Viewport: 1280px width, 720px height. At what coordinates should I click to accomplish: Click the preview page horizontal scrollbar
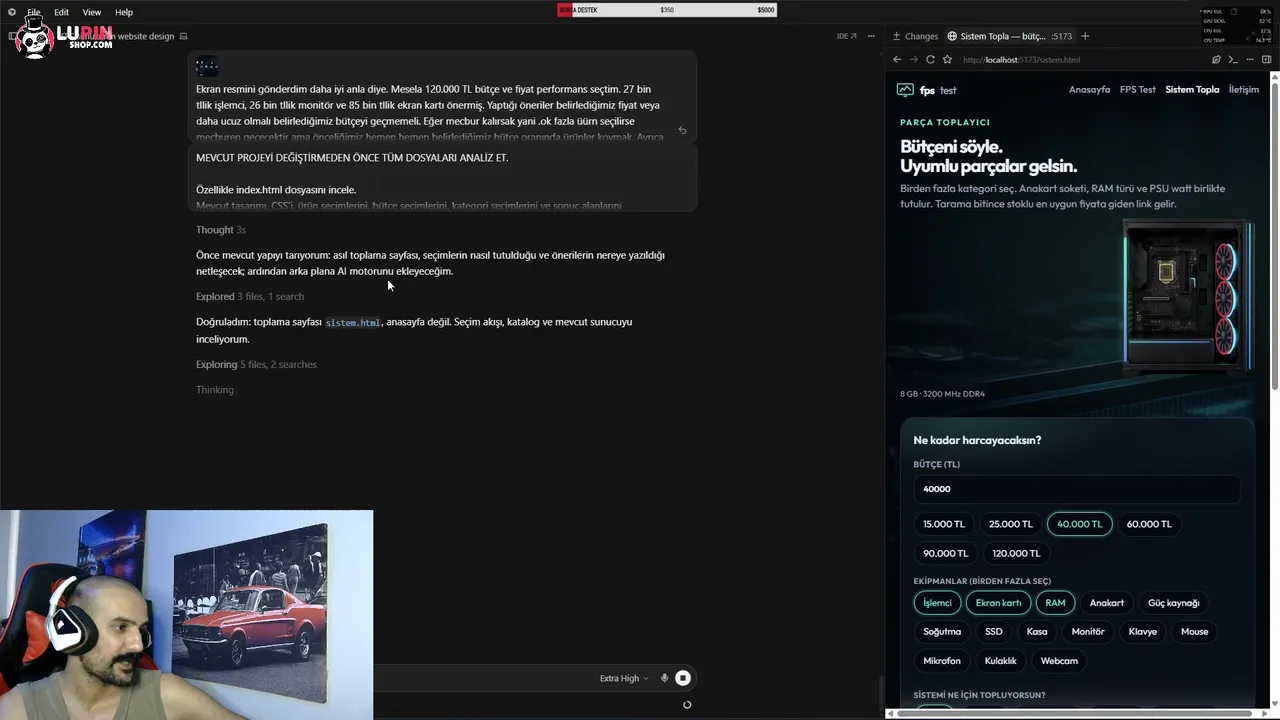coord(1075,713)
